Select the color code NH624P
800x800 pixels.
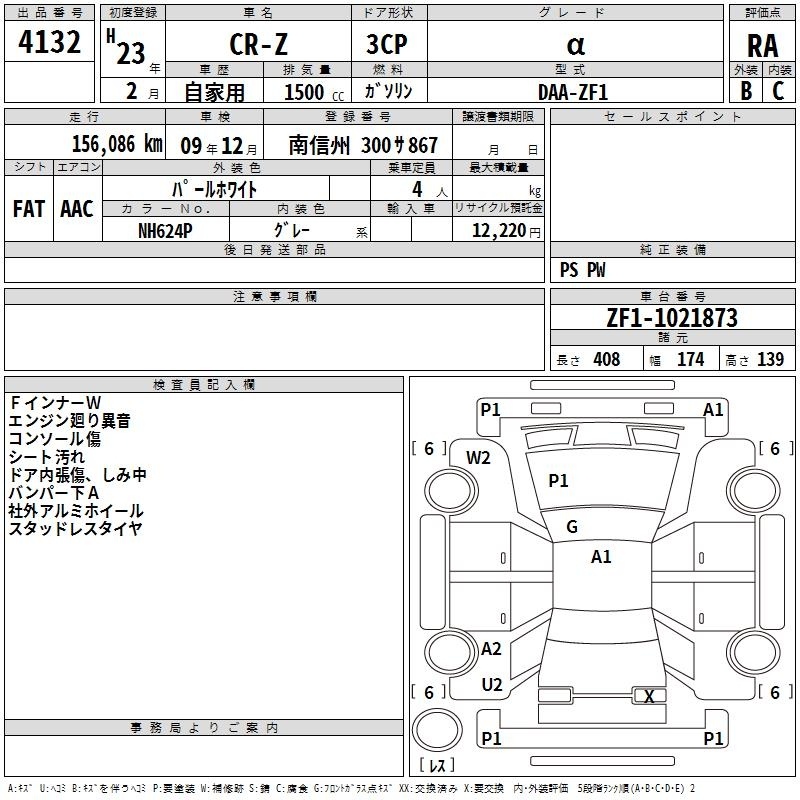coord(166,230)
